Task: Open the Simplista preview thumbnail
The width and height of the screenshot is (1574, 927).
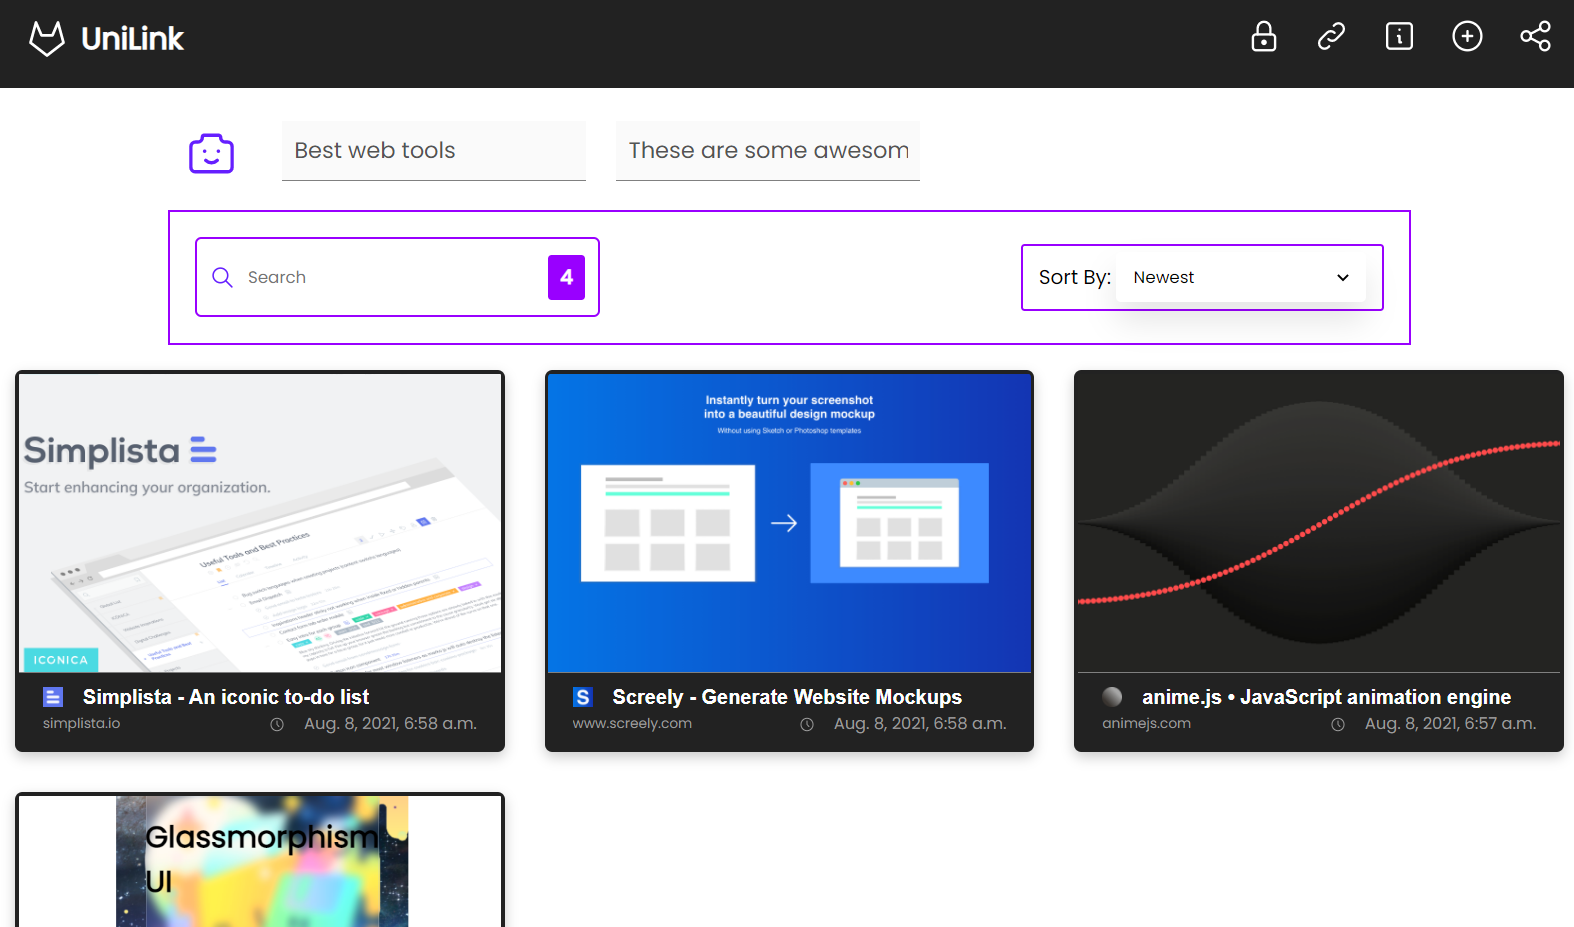Action: click(x=260, y=522)
